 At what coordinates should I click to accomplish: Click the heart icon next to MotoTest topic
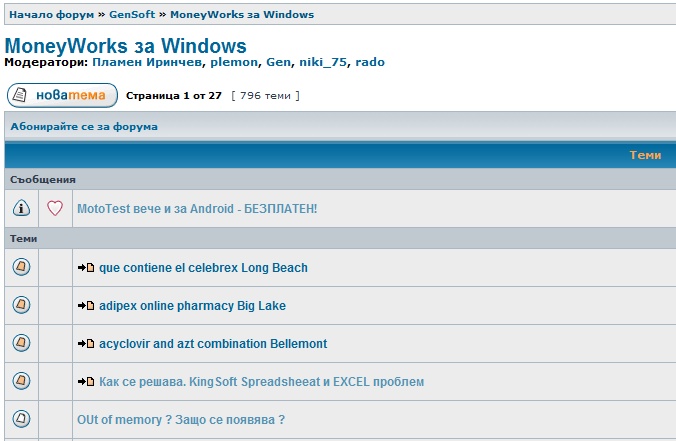[x=55, y=208]
